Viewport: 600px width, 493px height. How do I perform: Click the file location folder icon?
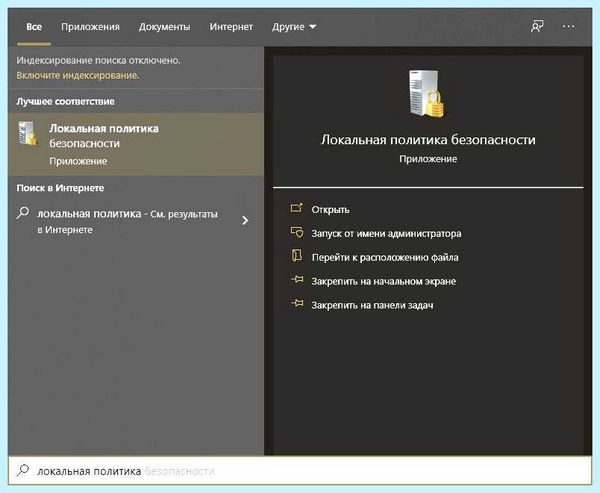pyautogui.click(x=297, y=256)
